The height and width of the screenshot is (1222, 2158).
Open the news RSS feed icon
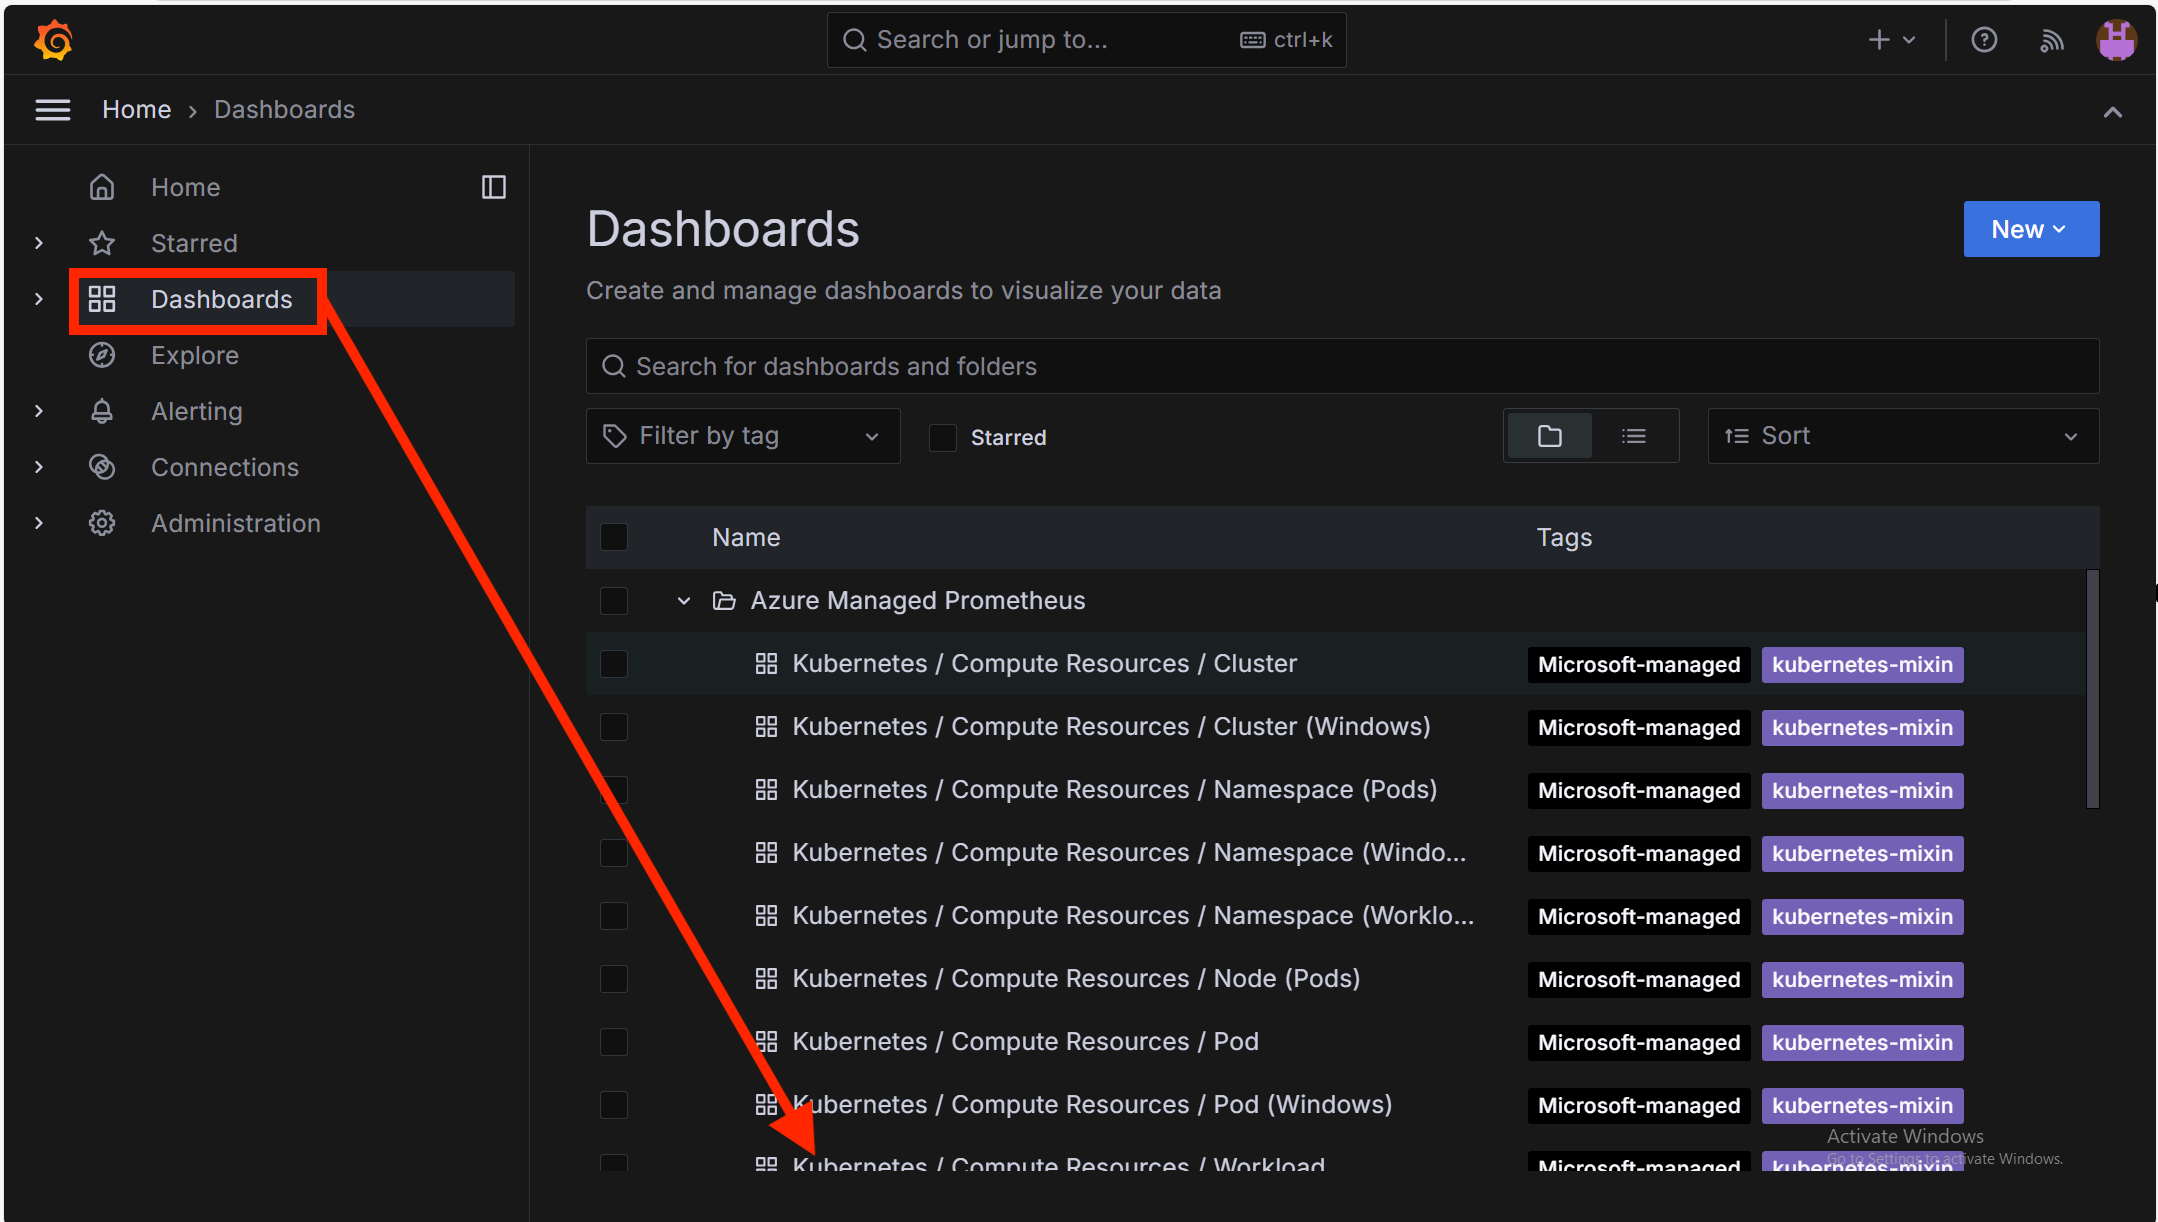tap(2051, 40)
